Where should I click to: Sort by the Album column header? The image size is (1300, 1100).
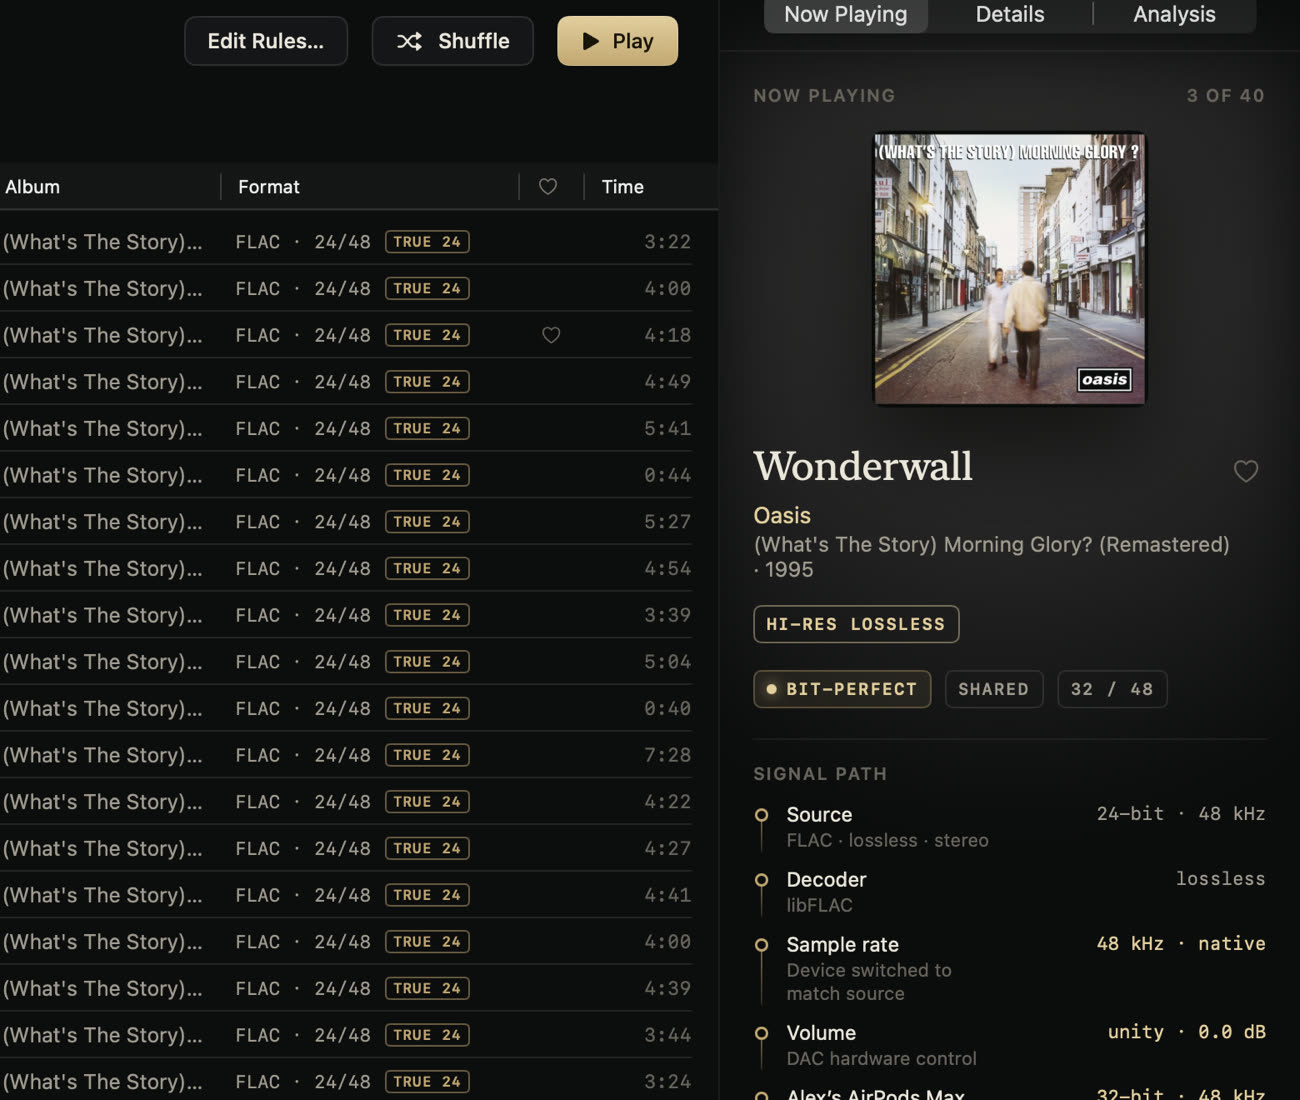tap(33, 187)
